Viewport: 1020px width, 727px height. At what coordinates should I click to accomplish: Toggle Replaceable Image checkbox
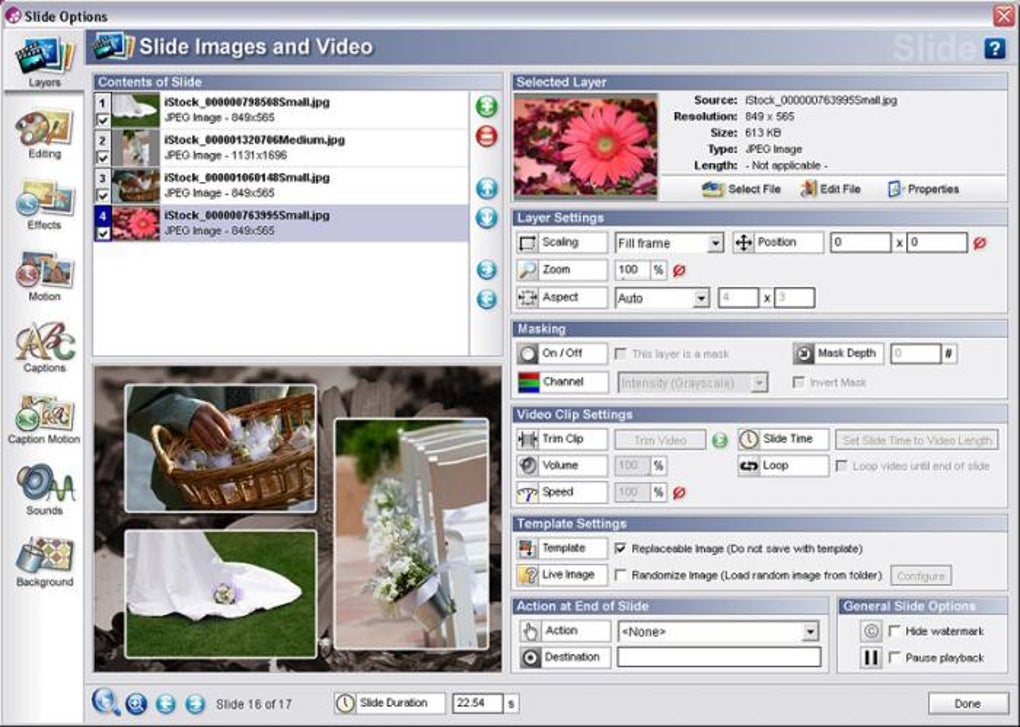(621, 548)
